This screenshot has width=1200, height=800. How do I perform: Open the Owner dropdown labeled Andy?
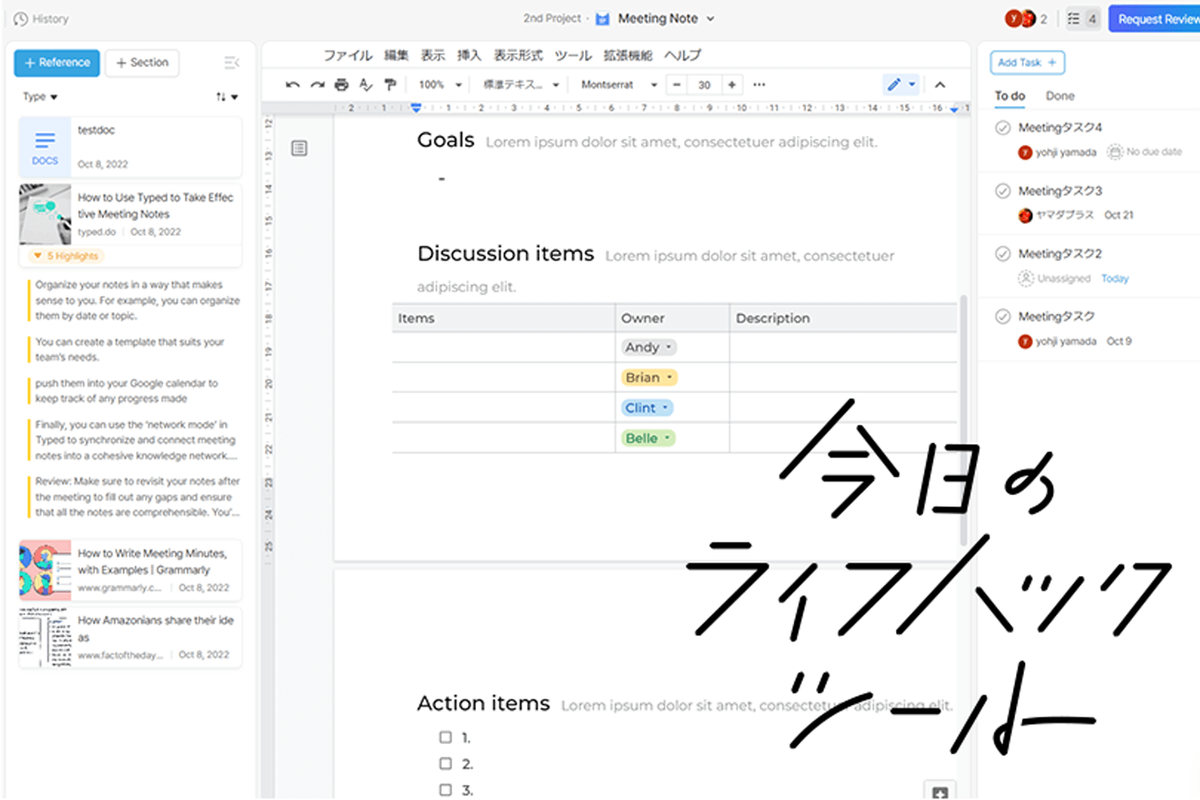pyautogui.click(x=648, y=346)
